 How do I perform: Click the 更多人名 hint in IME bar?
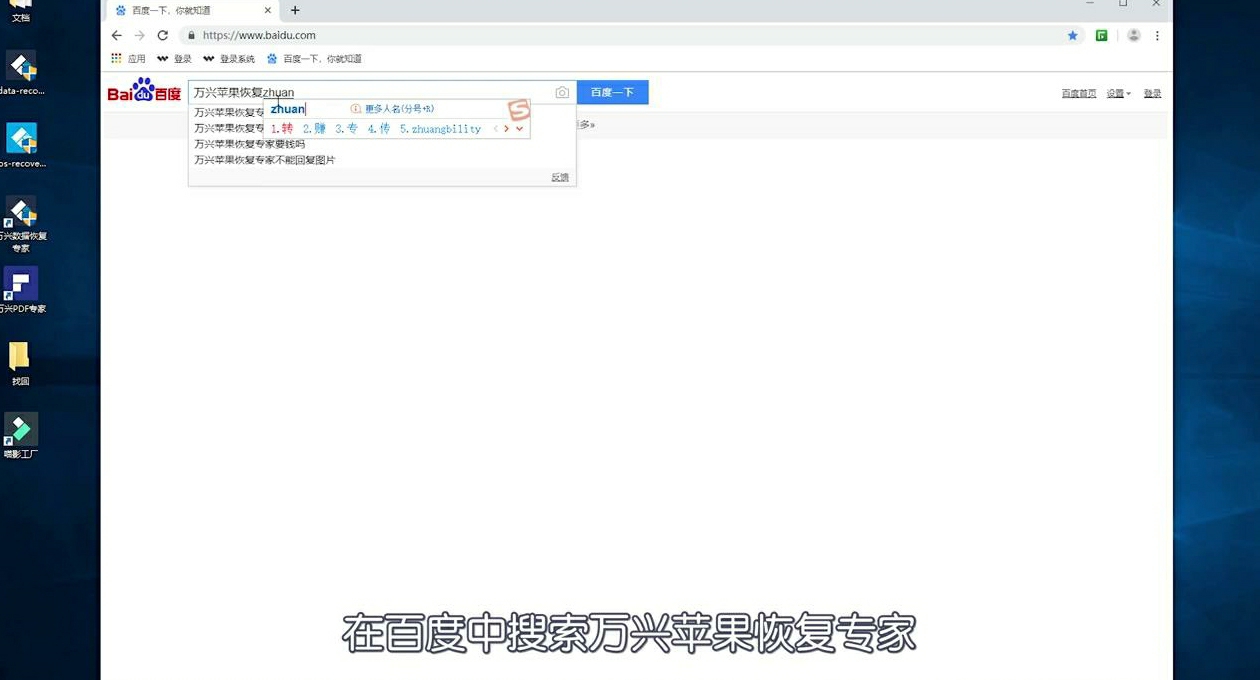coord(393,108)
